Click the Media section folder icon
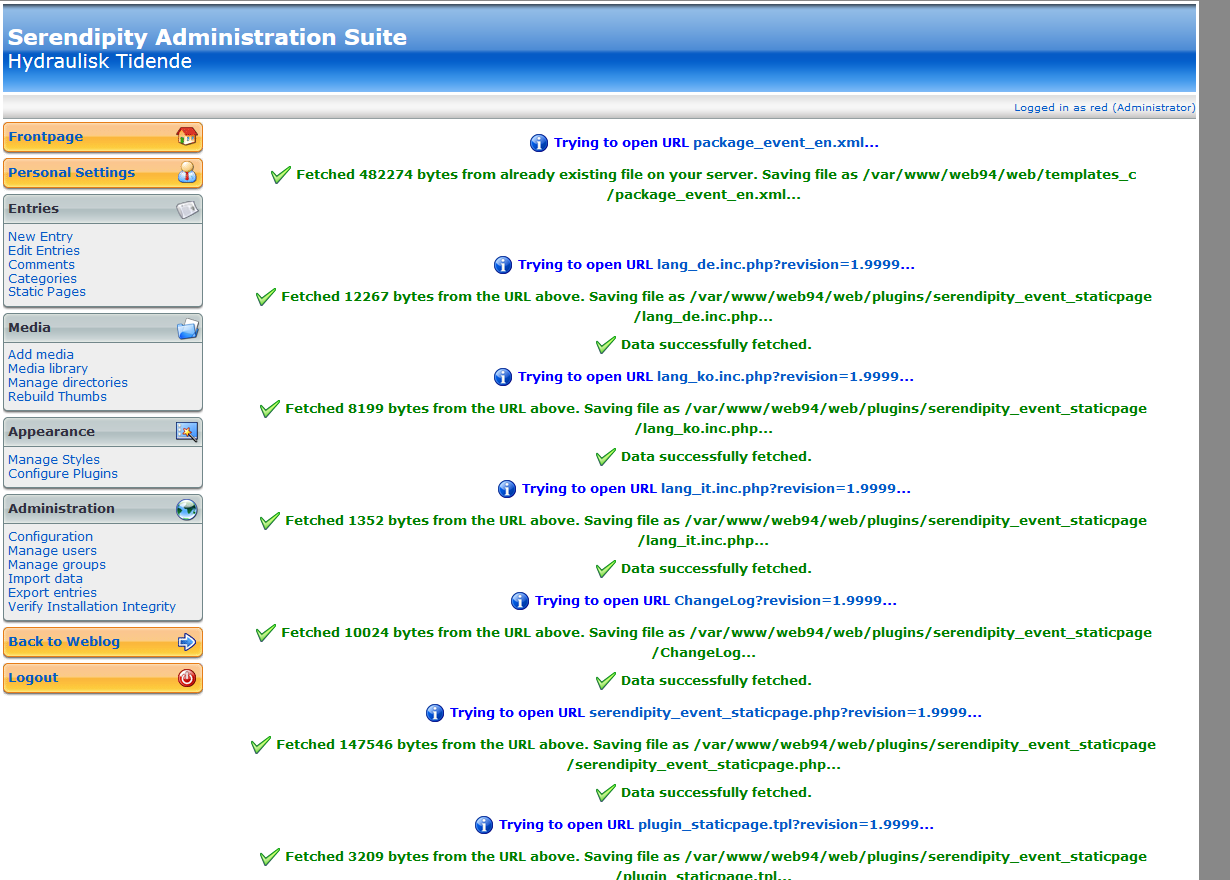Viewport: 1230px width, 880px height. [187, 328]
